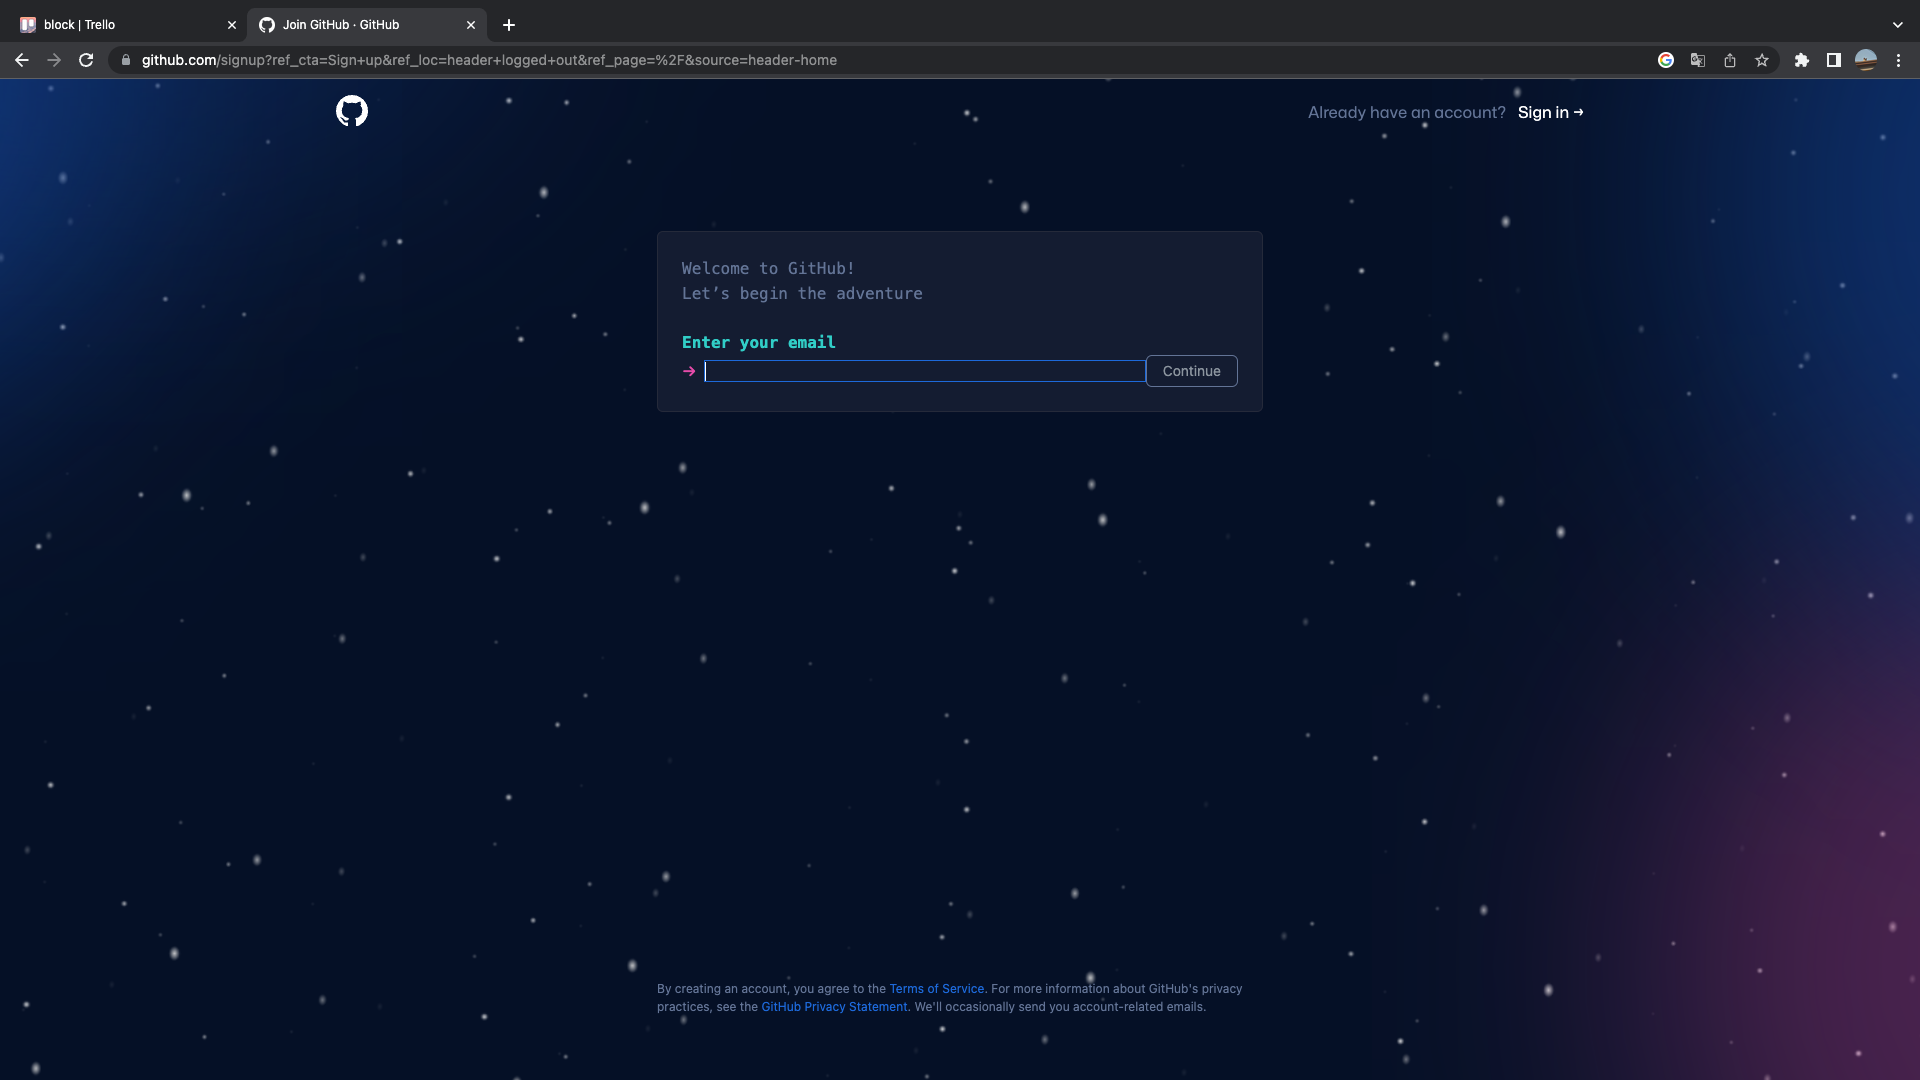Screen dimensions: 1920x1080
Task: Click the Sign in link
Action: click(x=1549, y=113)
